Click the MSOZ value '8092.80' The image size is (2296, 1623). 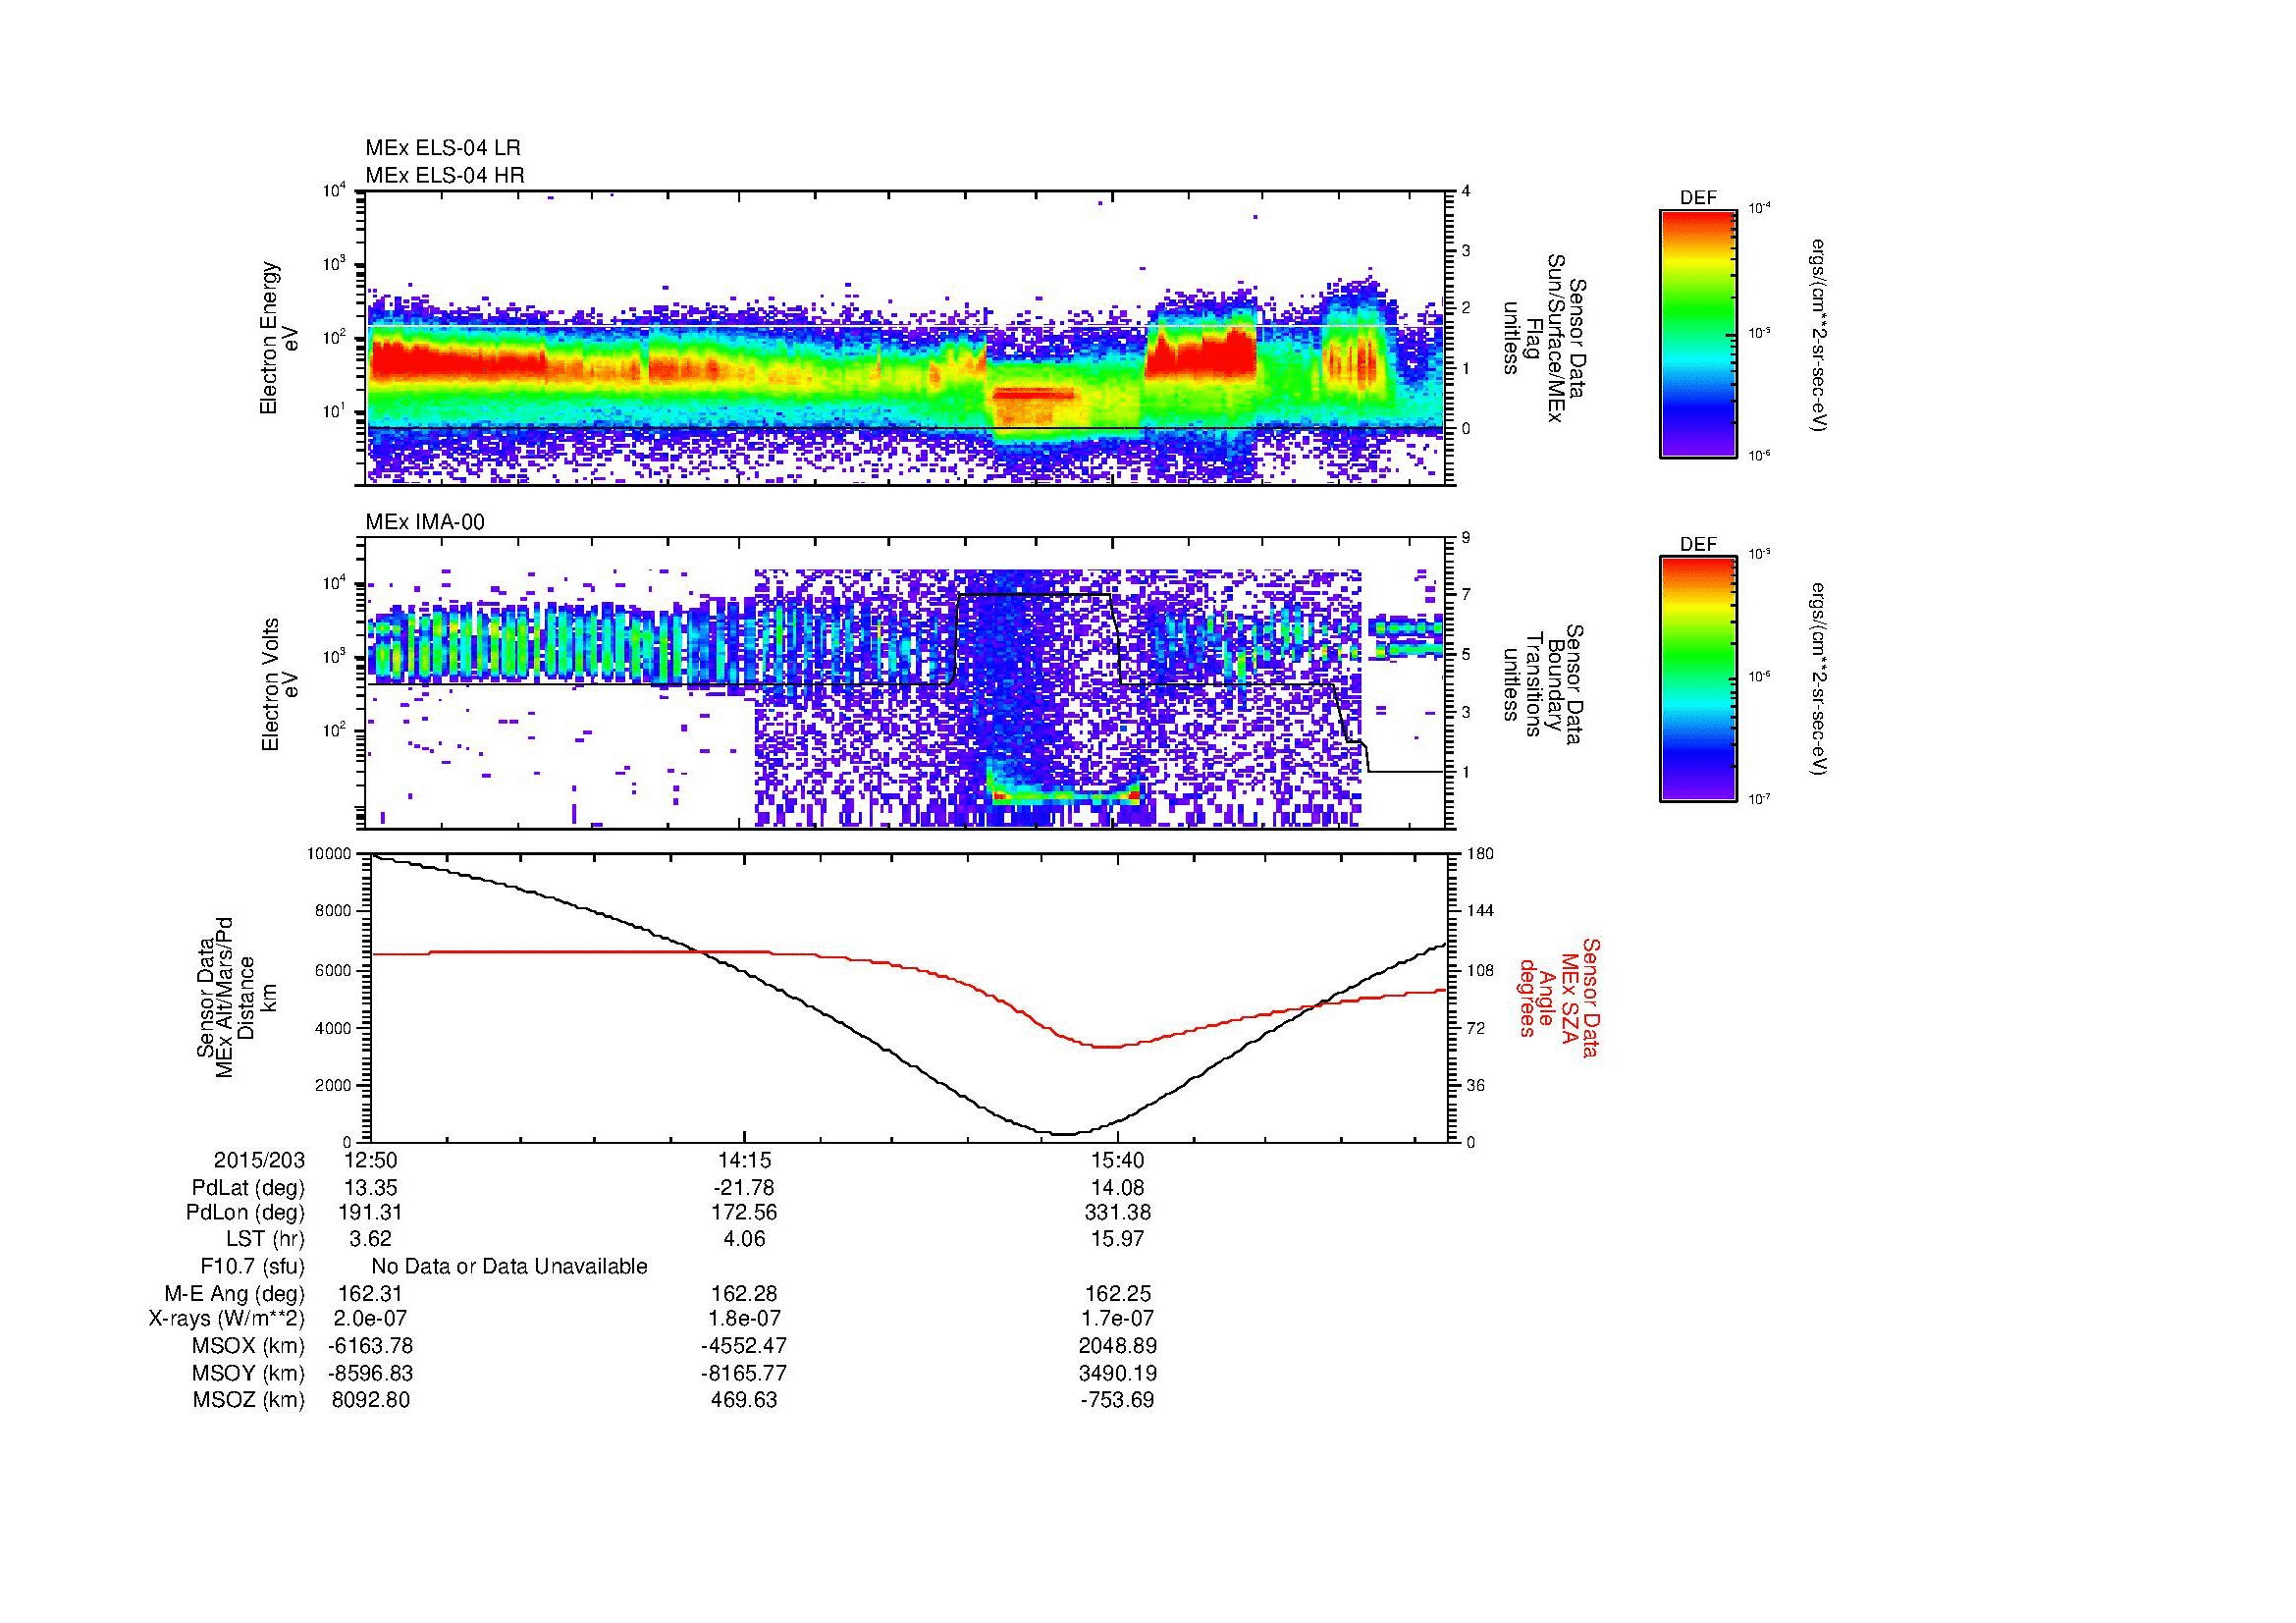(370, 1400)
